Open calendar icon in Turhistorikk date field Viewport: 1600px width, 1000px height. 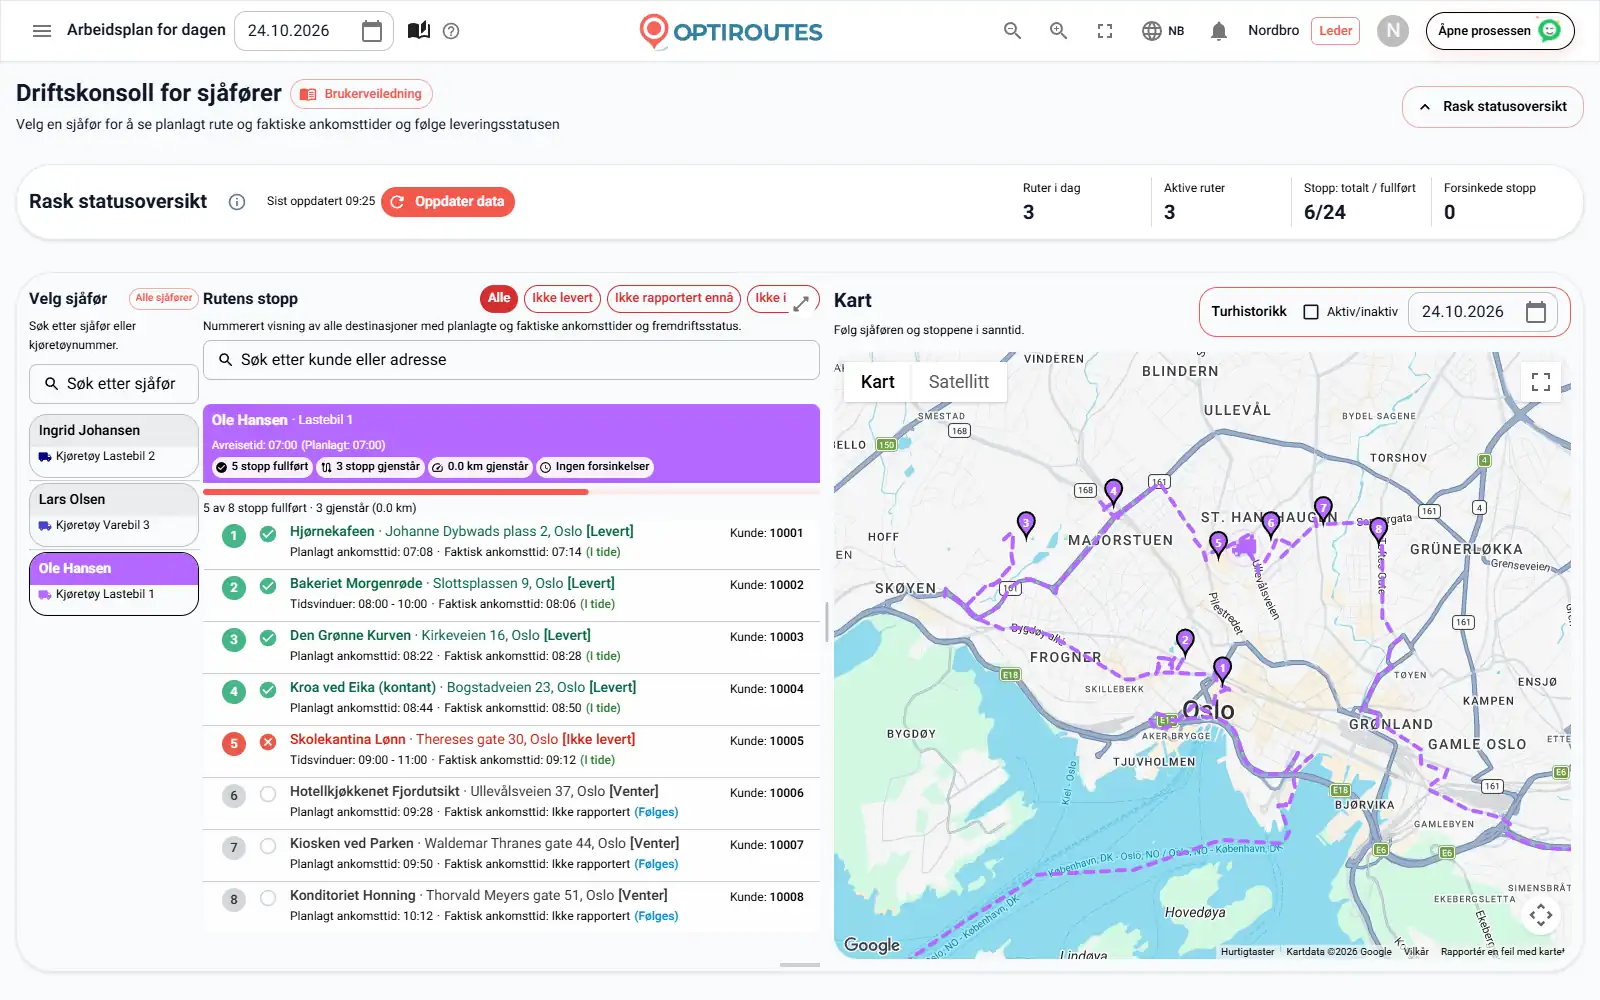(x=1536, y=312)
